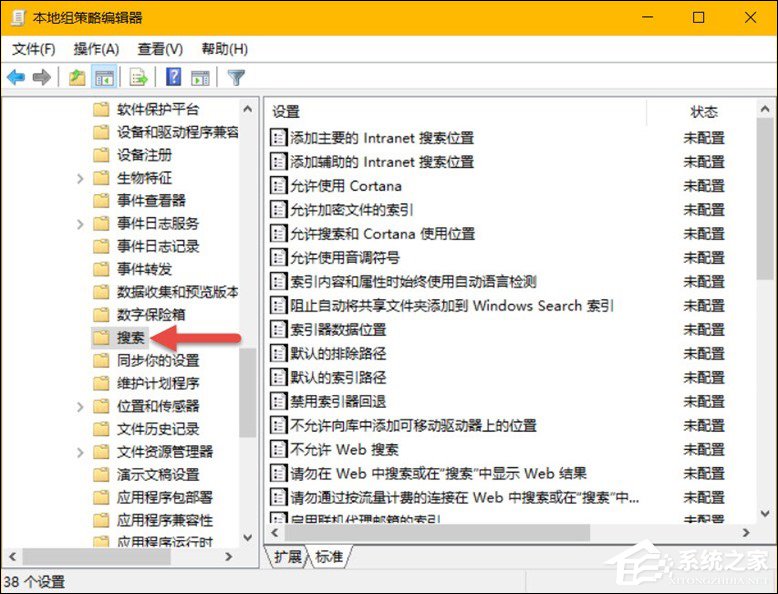Select 添加辅助的 Intranet 搜索位置 policy
Viewport: 778px width, 594px height.
coord(382,162)
